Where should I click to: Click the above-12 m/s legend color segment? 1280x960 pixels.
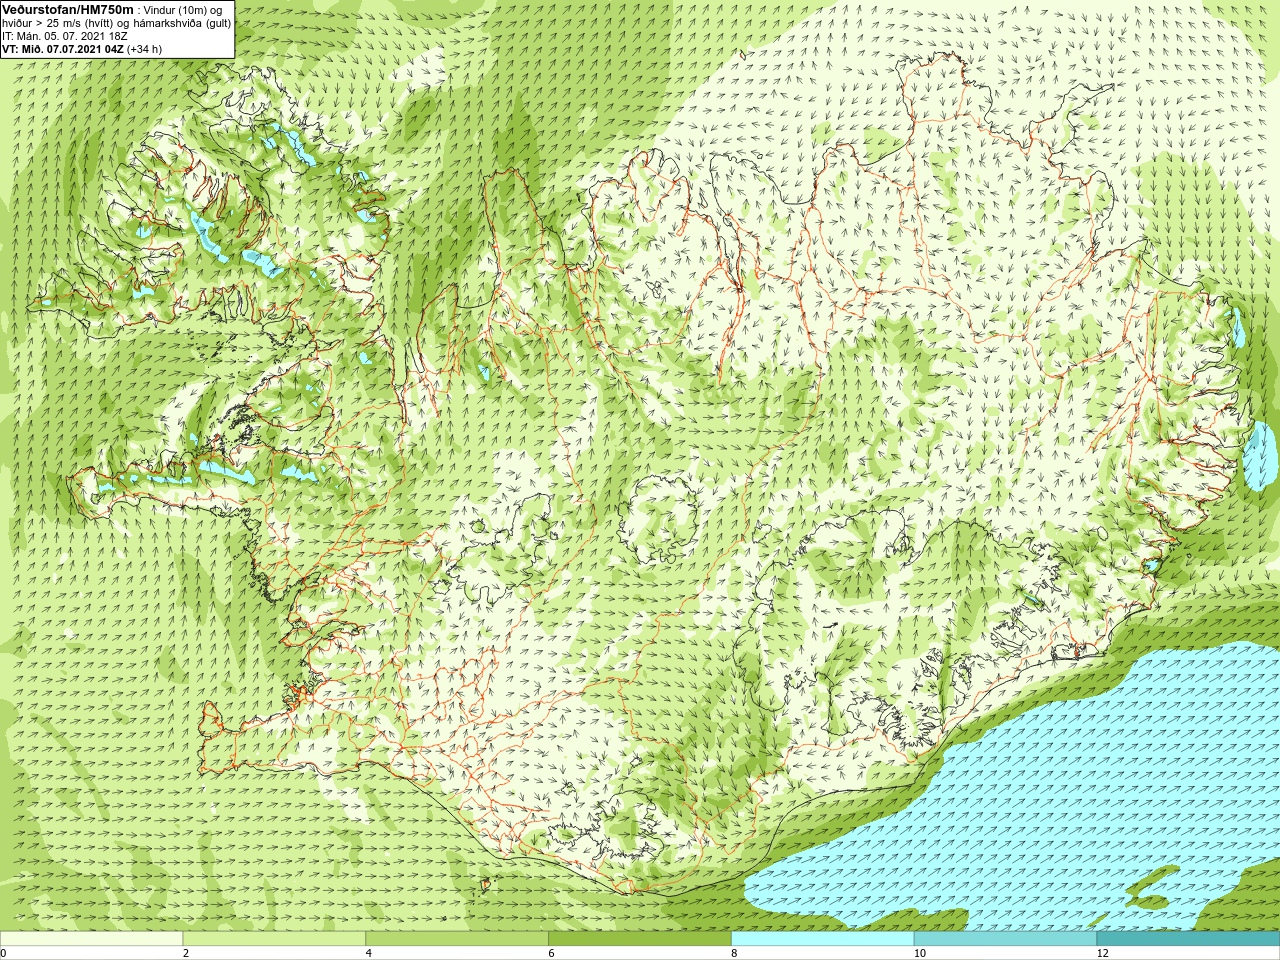pyautogui.click(x=1188, y=939)
